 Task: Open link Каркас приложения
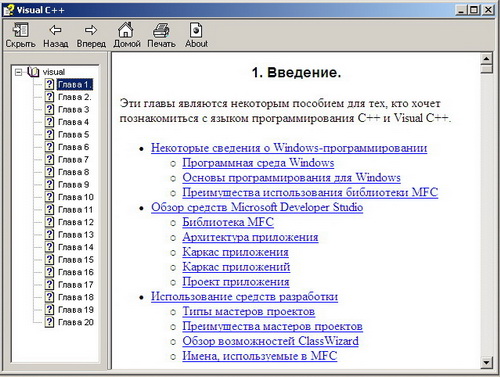tap(235, 252)
